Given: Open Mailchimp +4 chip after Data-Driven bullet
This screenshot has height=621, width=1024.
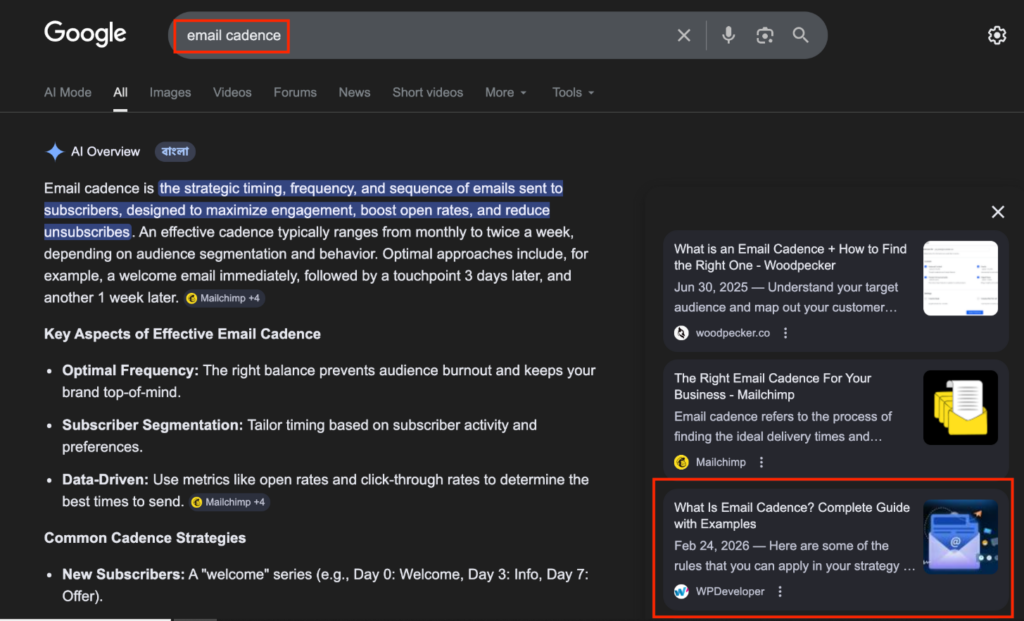Looking at the screenshot, I should coord(229,502).
